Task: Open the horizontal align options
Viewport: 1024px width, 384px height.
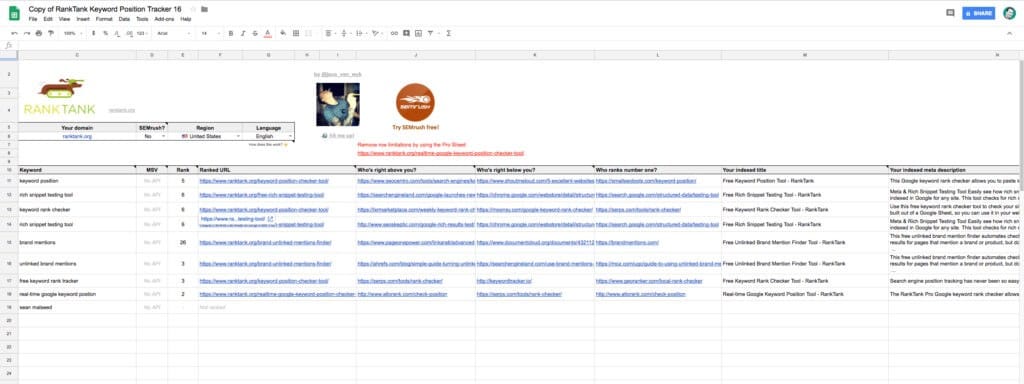Action: pyautogui.click(x=329, y=33)
